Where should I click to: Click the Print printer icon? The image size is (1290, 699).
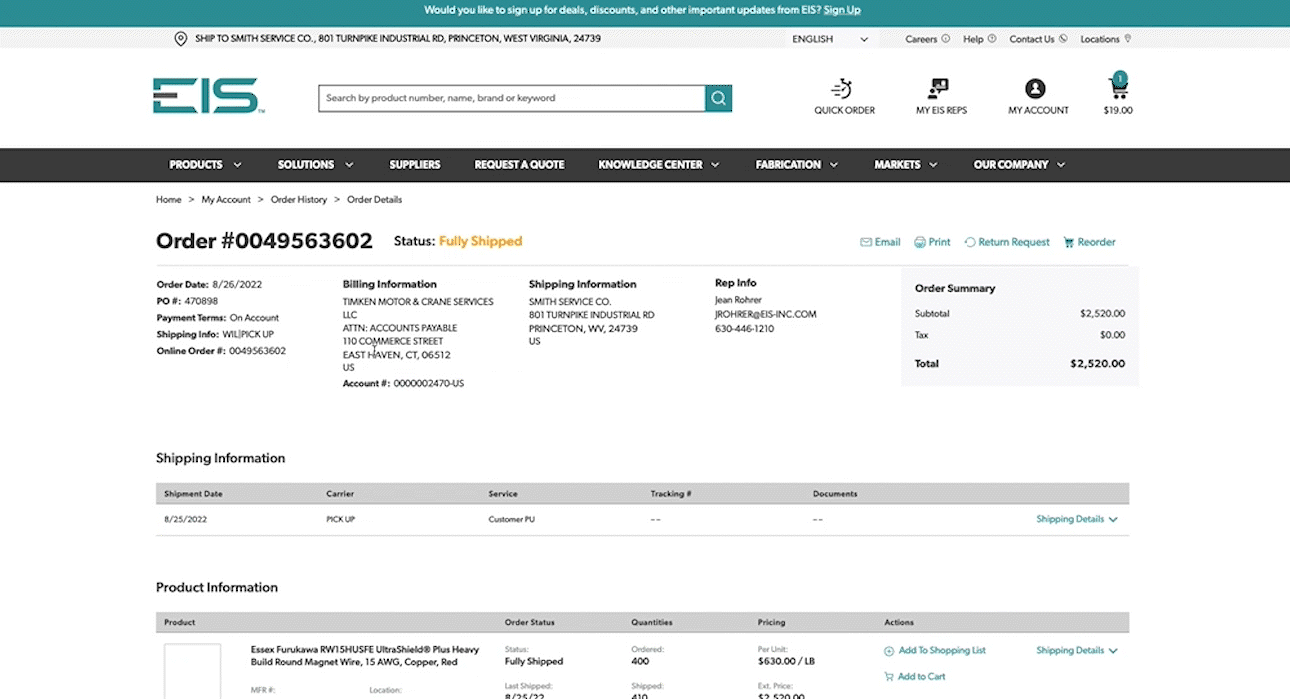[920, 242]
